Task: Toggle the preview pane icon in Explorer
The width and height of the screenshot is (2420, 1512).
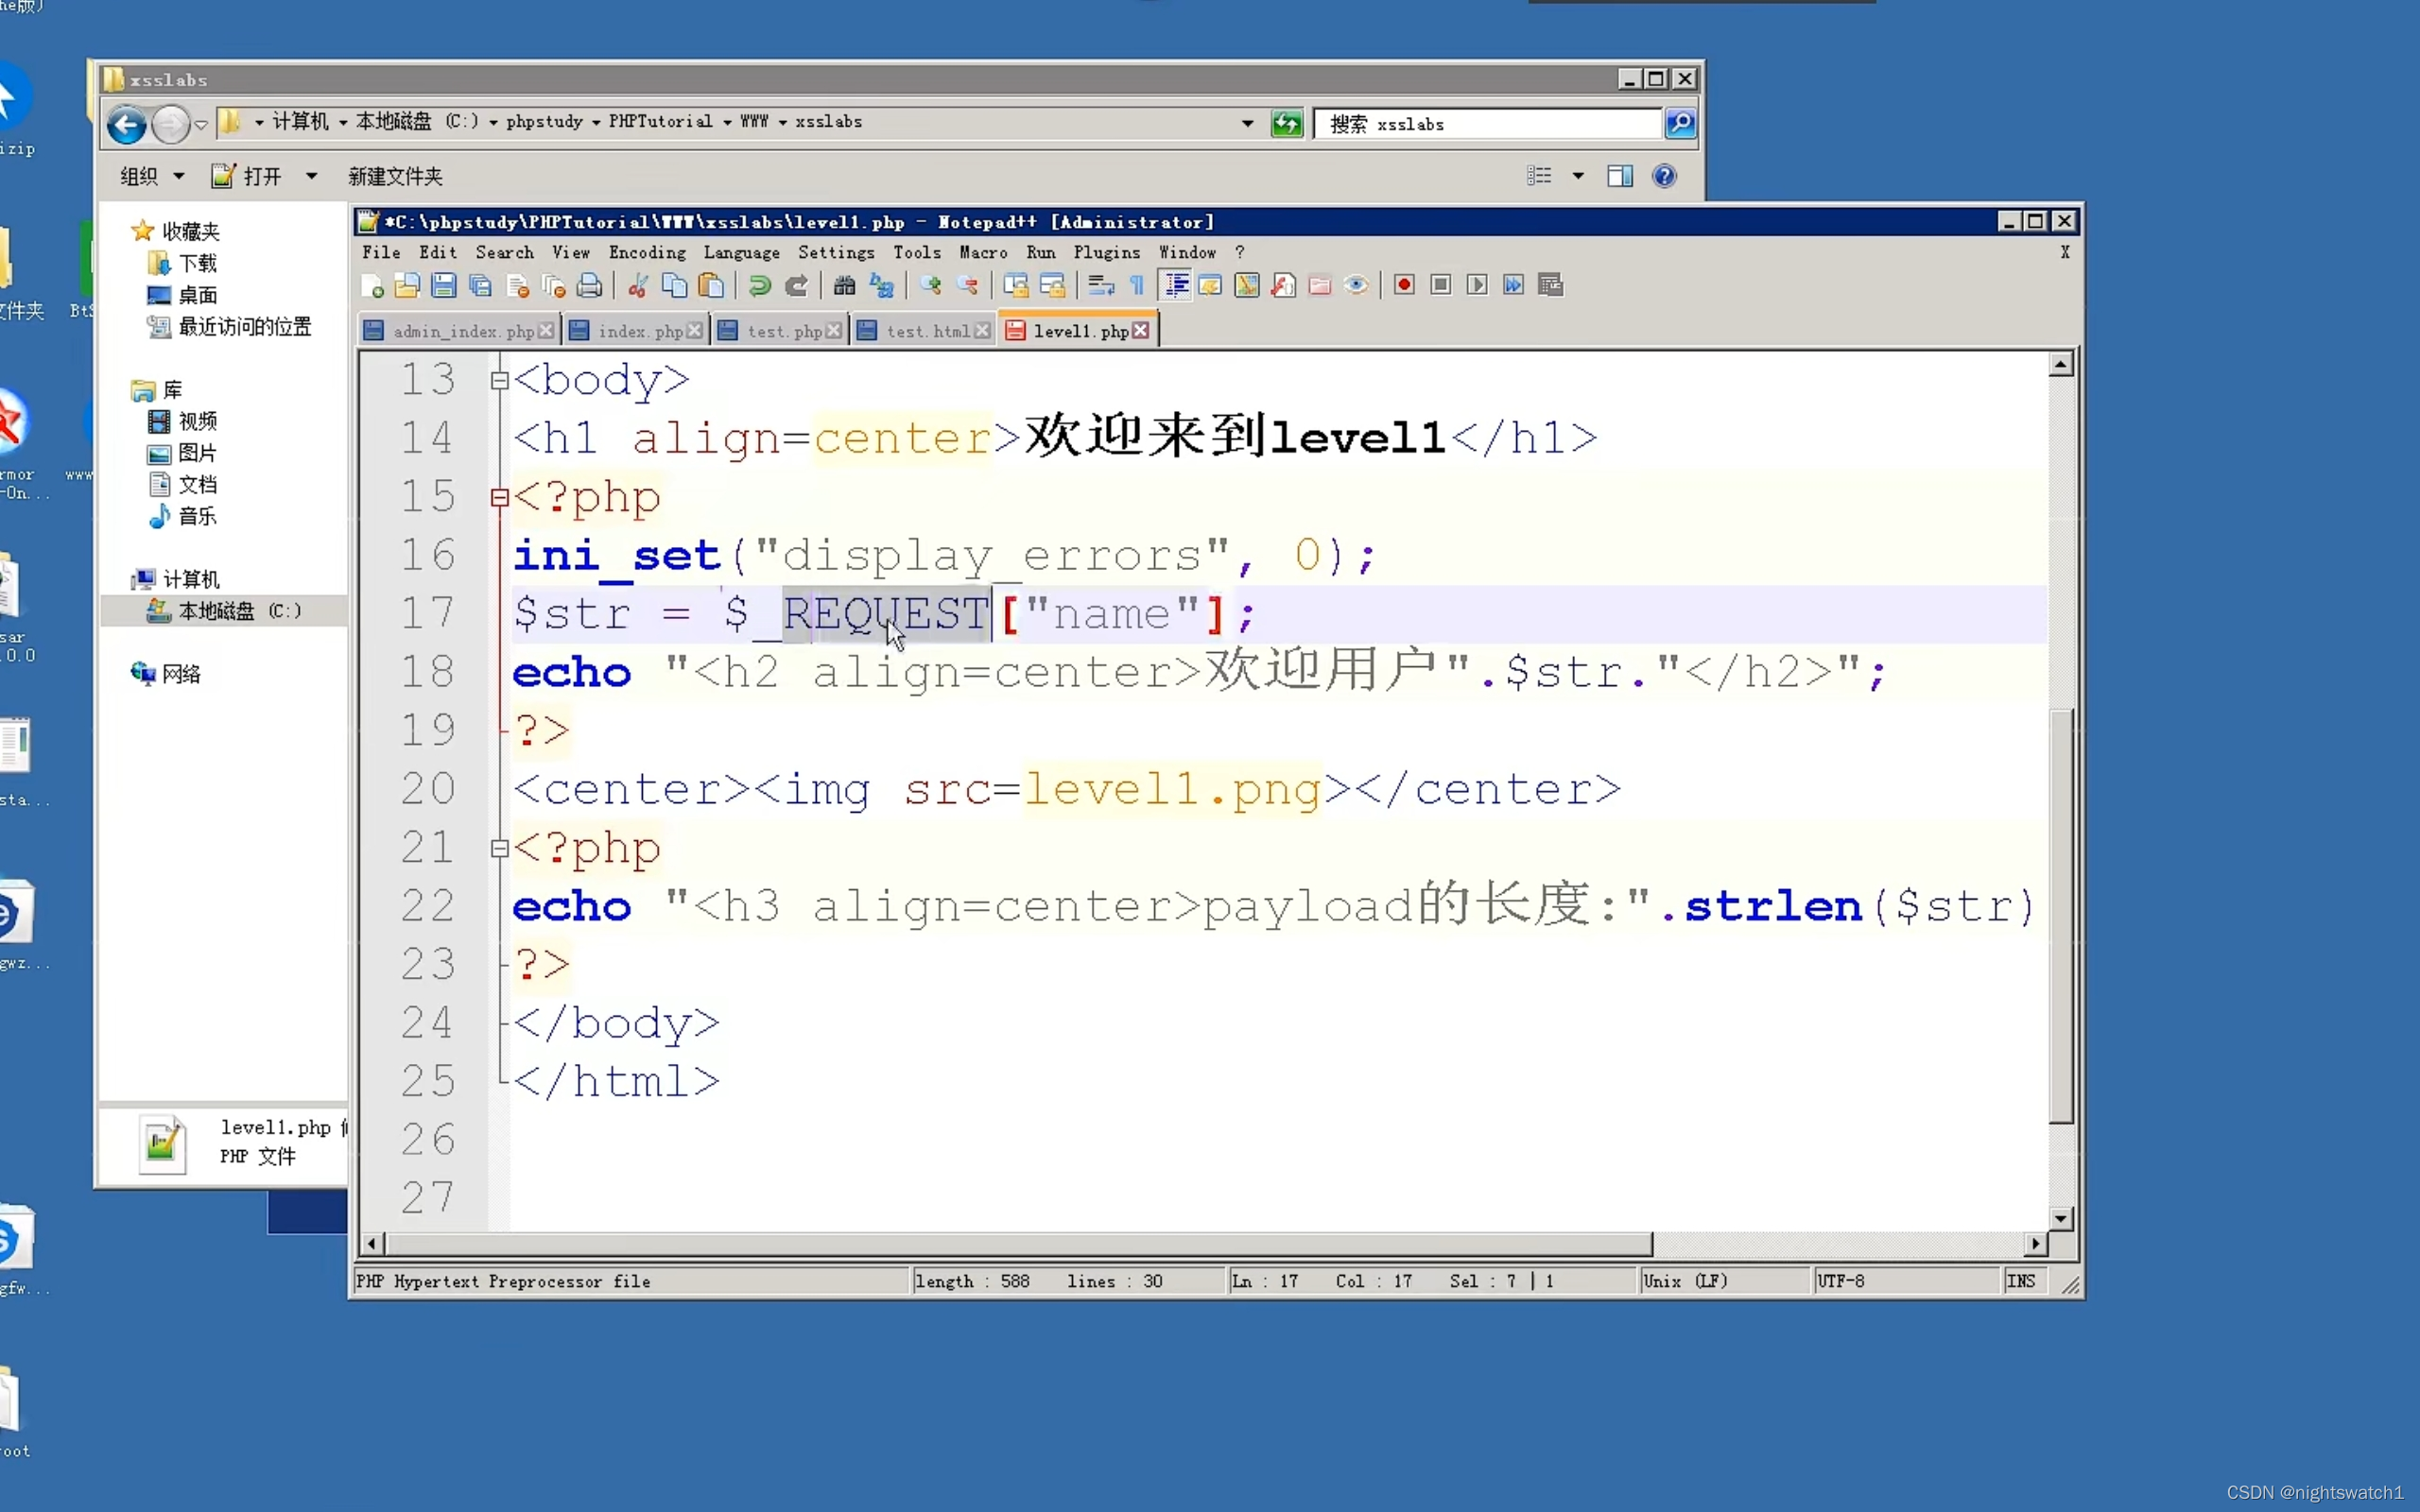Action: click(x=1620, y=177)
